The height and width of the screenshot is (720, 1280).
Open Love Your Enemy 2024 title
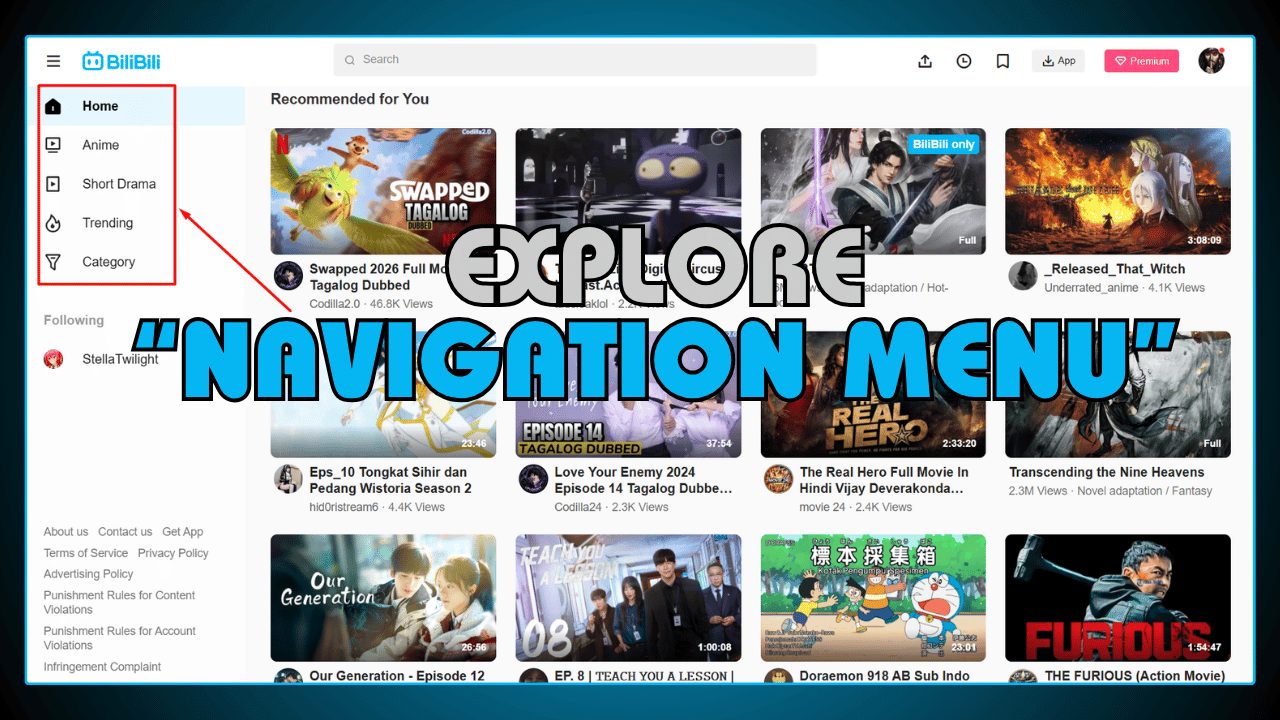(643, 480)
